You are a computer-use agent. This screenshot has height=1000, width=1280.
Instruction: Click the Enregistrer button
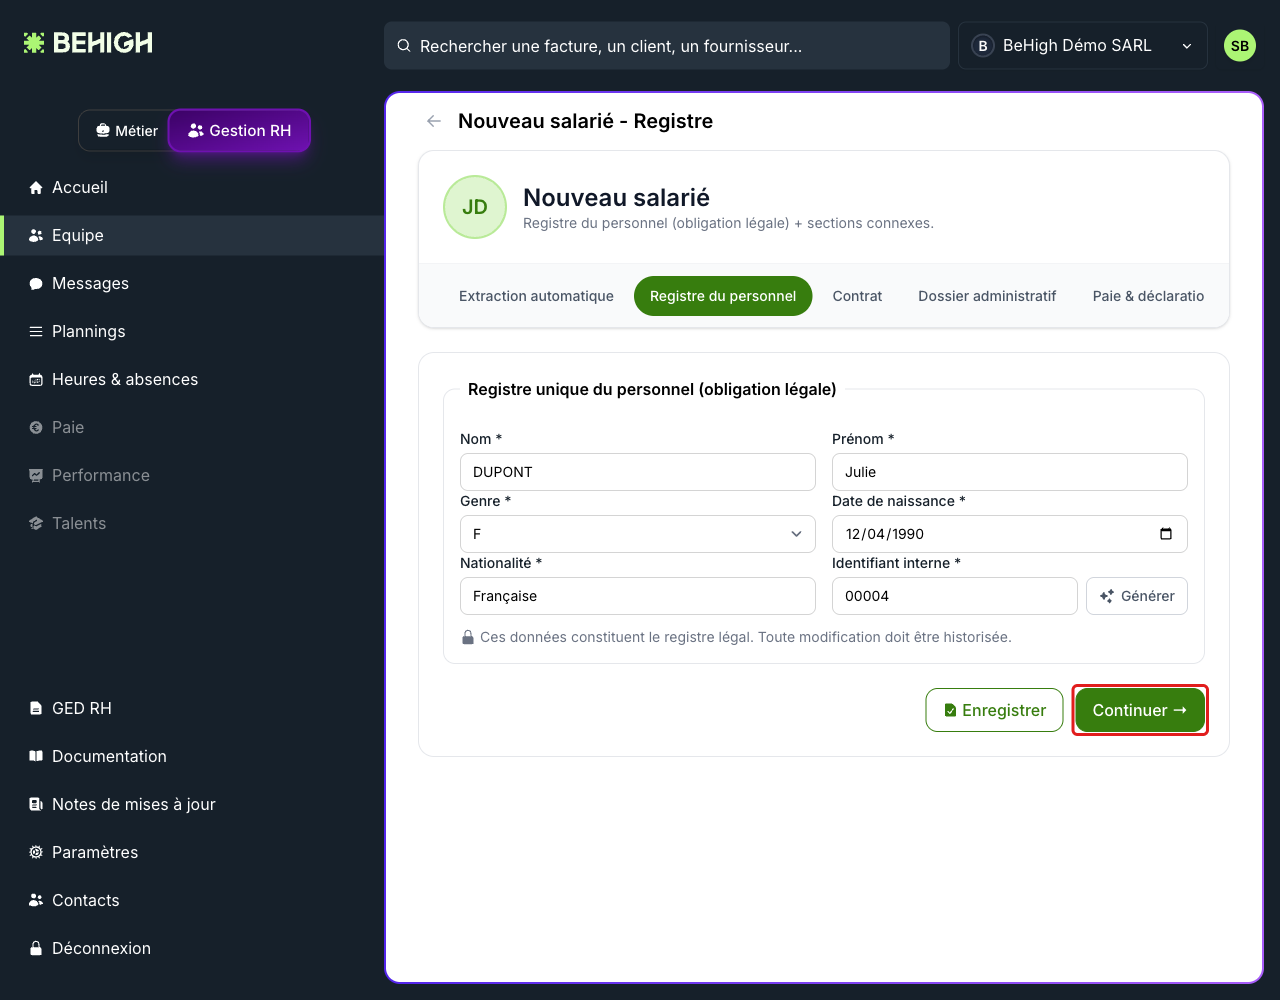click(x=994, y=710)
